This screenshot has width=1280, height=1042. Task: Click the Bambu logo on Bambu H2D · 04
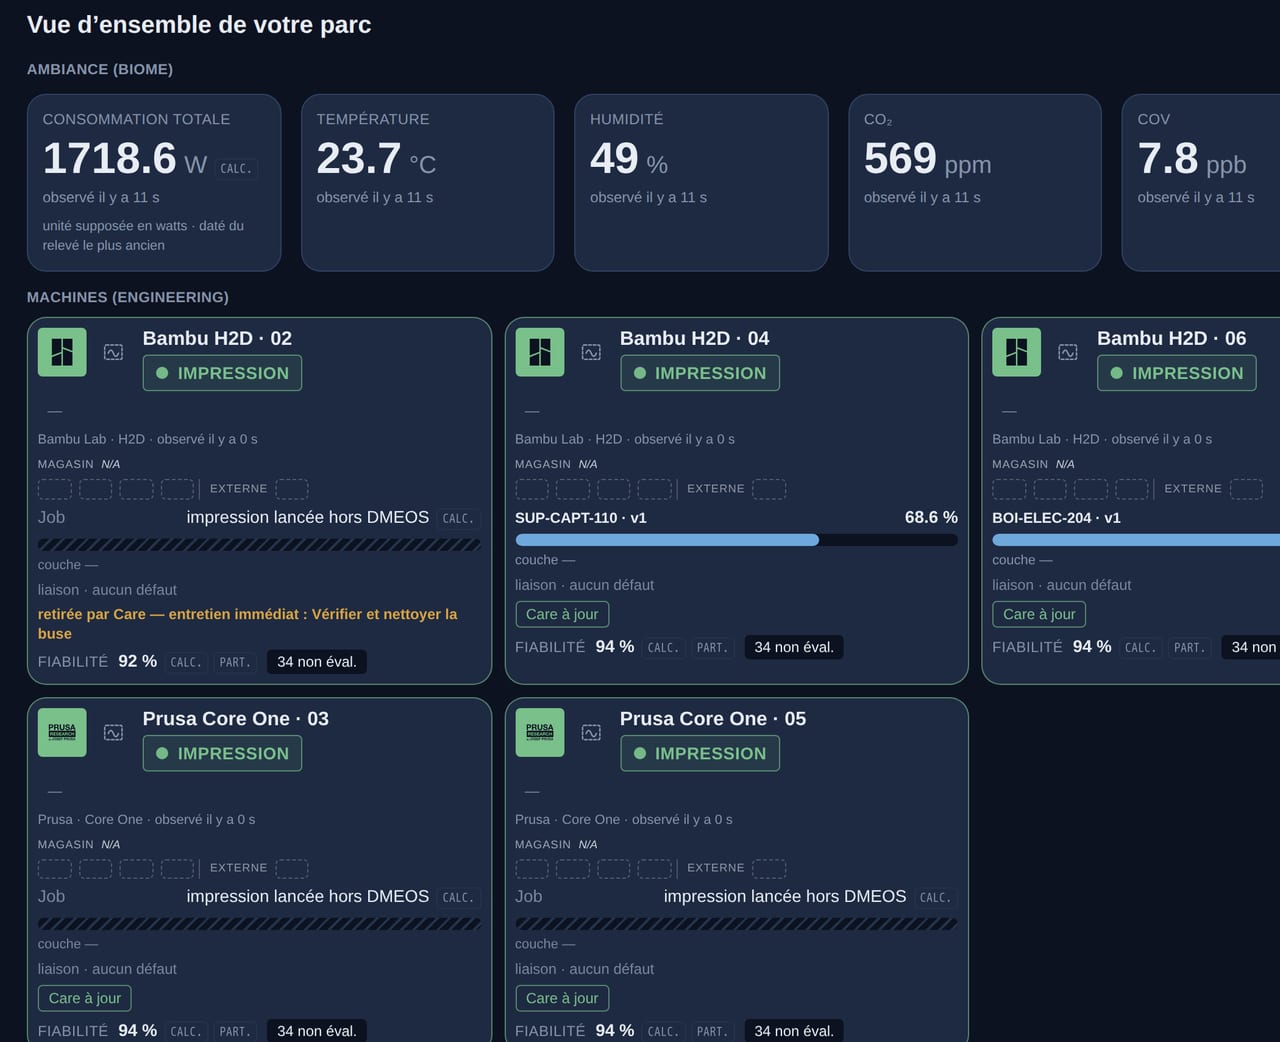[x=540, y=352]
